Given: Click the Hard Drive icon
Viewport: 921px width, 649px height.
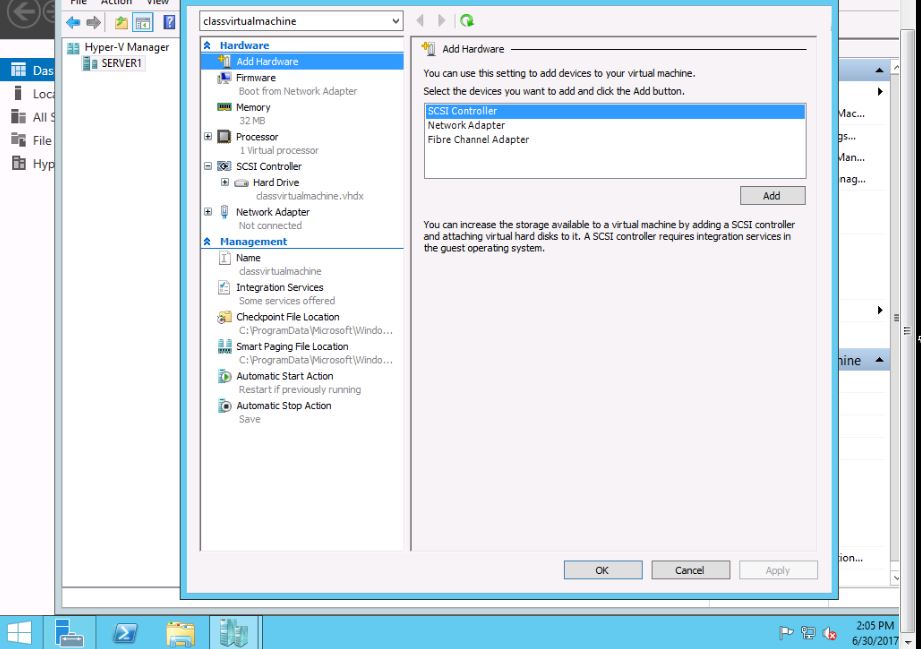Looking at the screenshot, I should [x=241, y=183].
